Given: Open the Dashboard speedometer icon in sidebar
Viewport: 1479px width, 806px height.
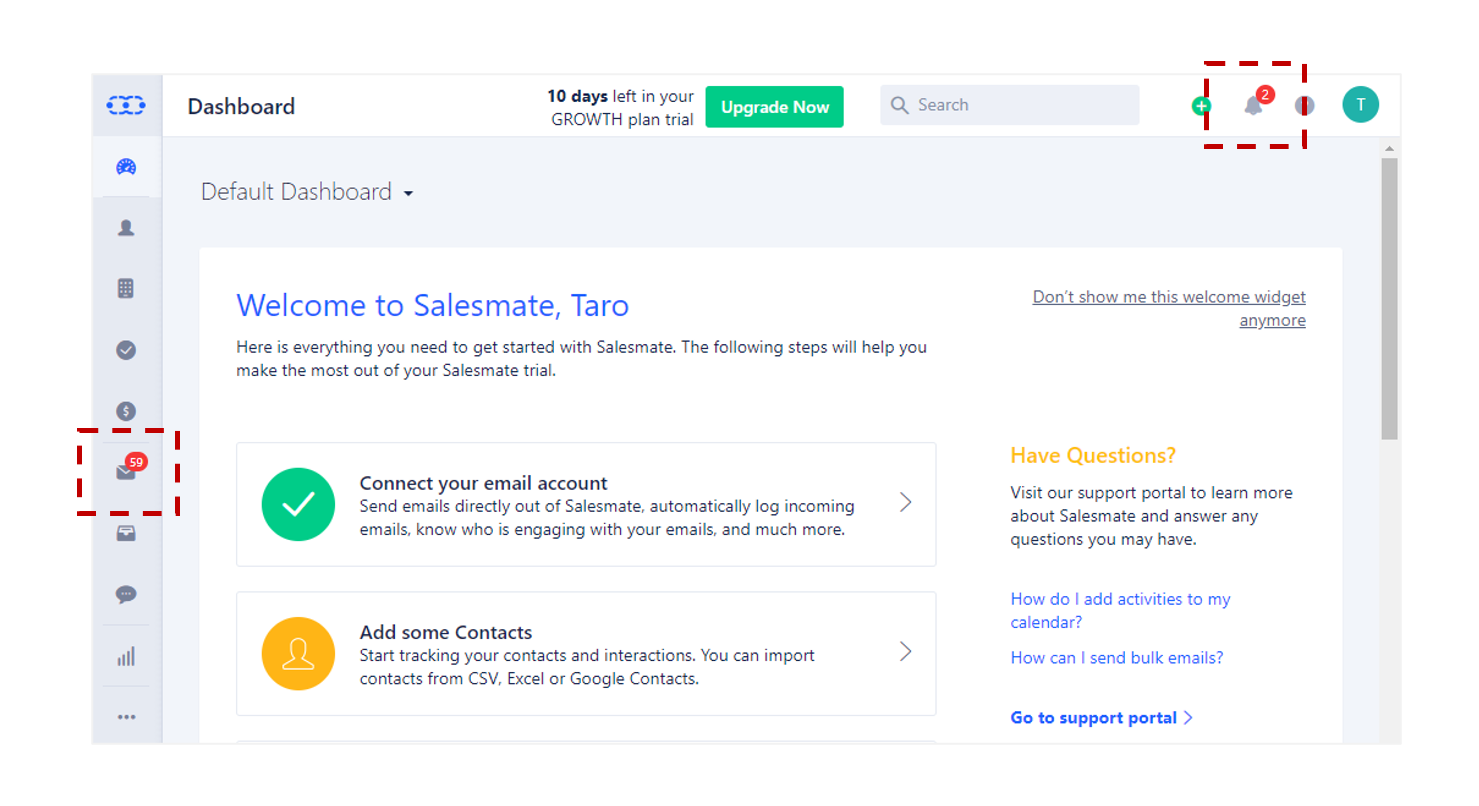Looking at the screenshot, I should [x=126, y=167].
